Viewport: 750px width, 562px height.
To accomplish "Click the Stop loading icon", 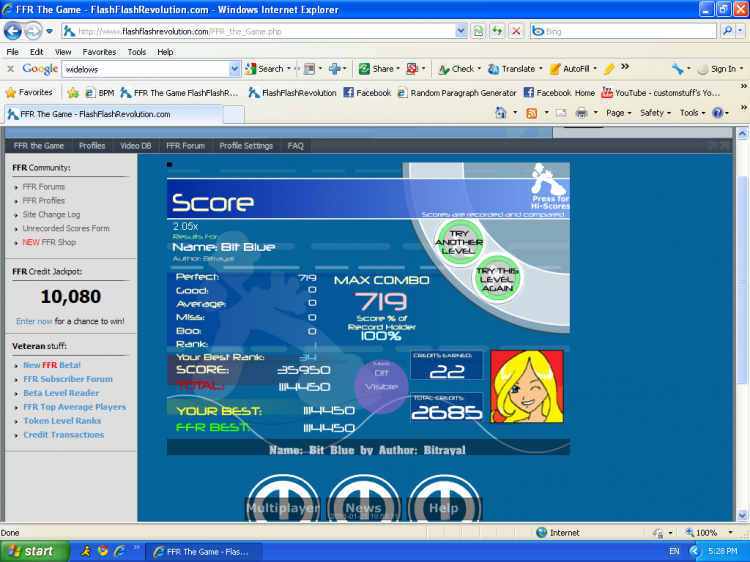I will (516, 31).
